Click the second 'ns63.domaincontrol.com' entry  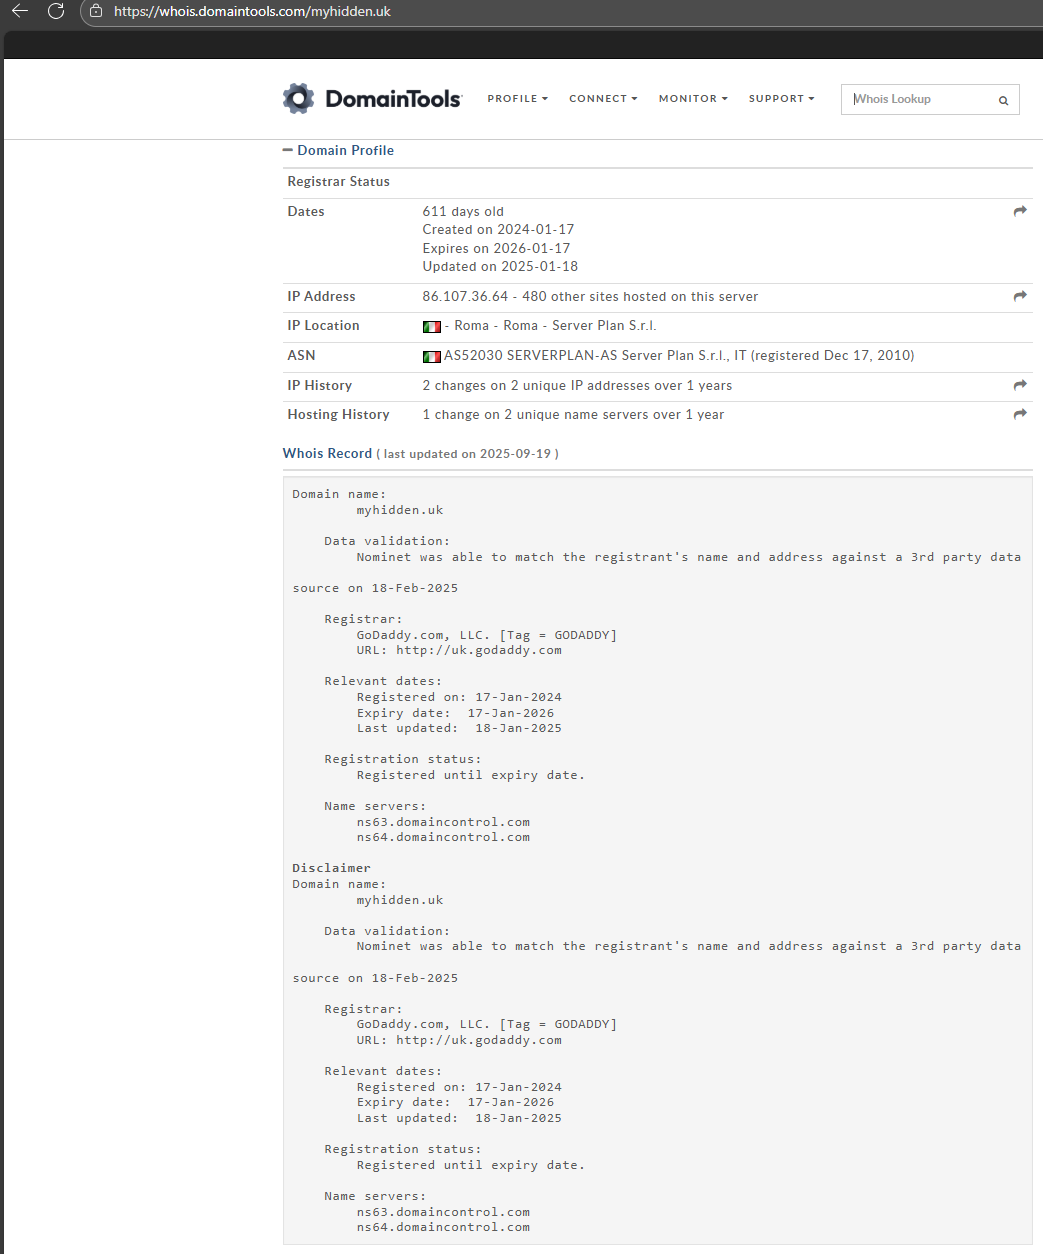click(x=443, y=1212)
